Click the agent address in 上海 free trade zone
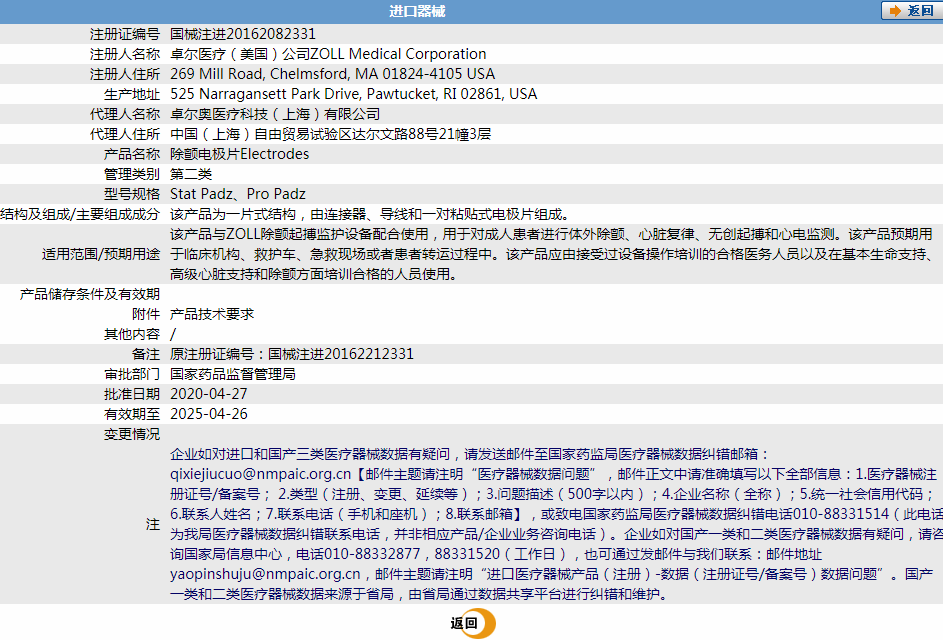 pos(330,134)
